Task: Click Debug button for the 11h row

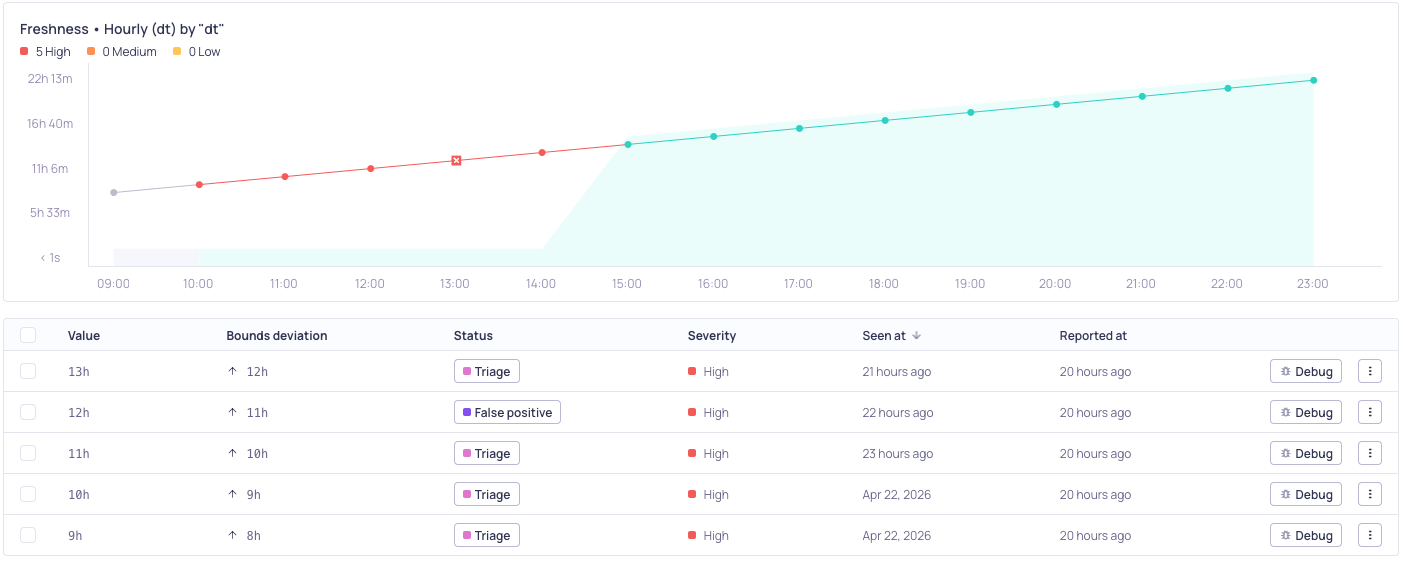Action: pos(1306,453)
